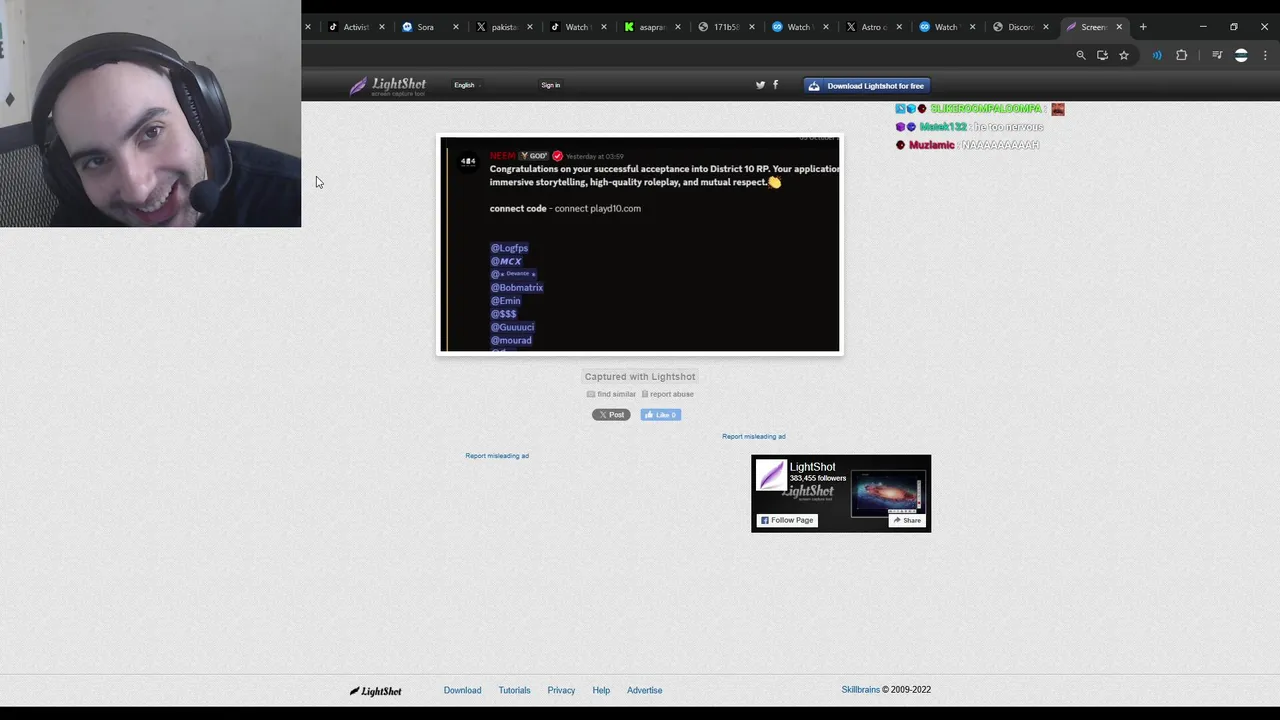This screenshot has width=1280, height=720.
Task: Click Follow Page in Facebook widget
Action: pos(787,520)
